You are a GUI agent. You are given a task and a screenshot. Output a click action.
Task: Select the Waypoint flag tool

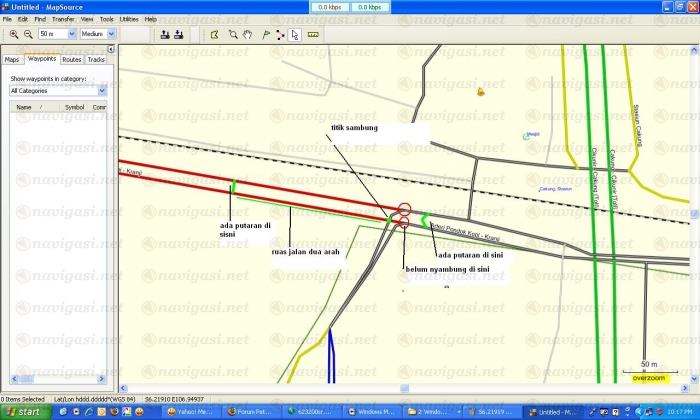264,33
